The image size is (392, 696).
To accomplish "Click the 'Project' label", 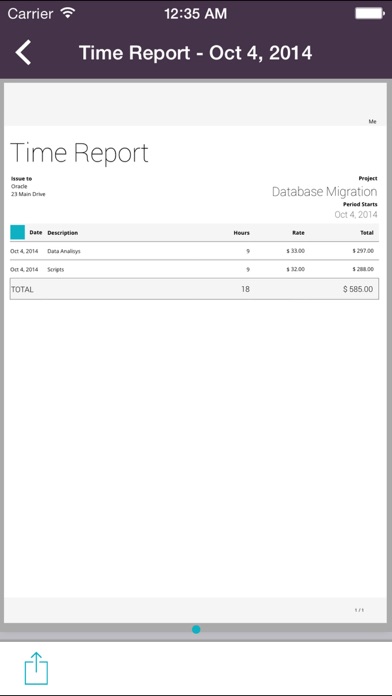I will 368,178.
